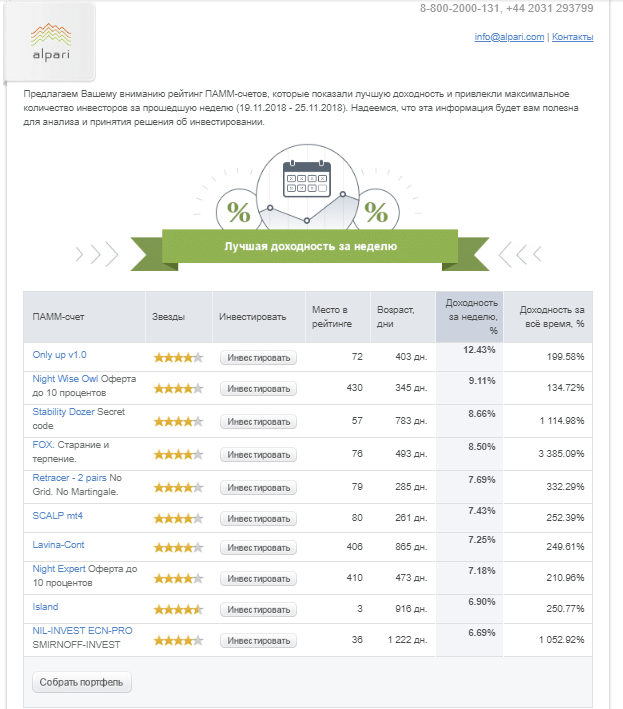The width and height of the screenshot is (623, 709).
Task: Click the star rating for Lavina-Cont
Action: pyautogui.click(x=179, y=548)
